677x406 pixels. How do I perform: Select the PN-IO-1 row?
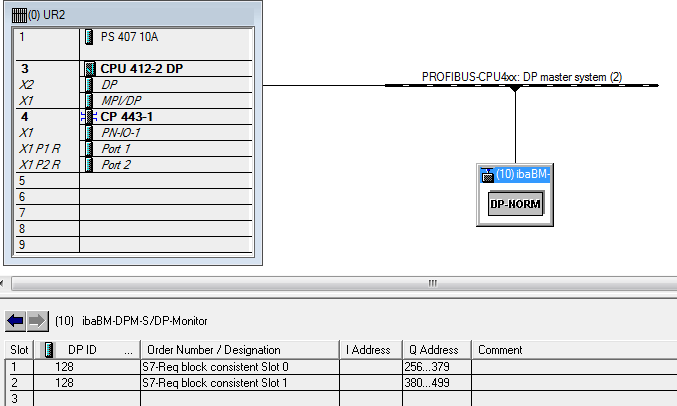click(x=133, y=133)
